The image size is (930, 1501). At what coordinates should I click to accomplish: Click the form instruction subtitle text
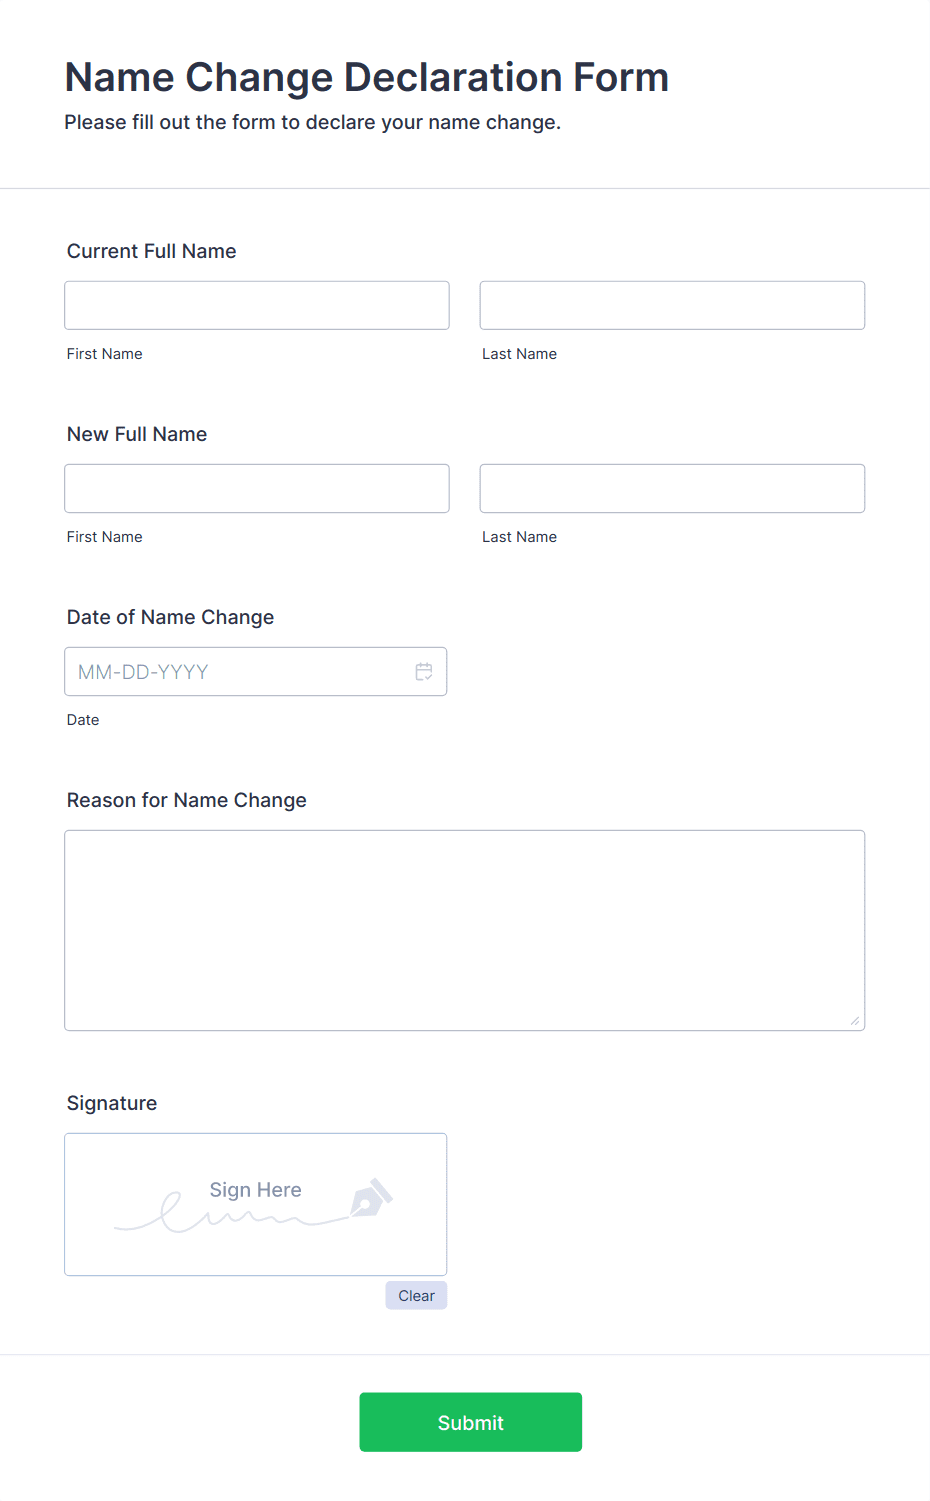pos(313,122)
